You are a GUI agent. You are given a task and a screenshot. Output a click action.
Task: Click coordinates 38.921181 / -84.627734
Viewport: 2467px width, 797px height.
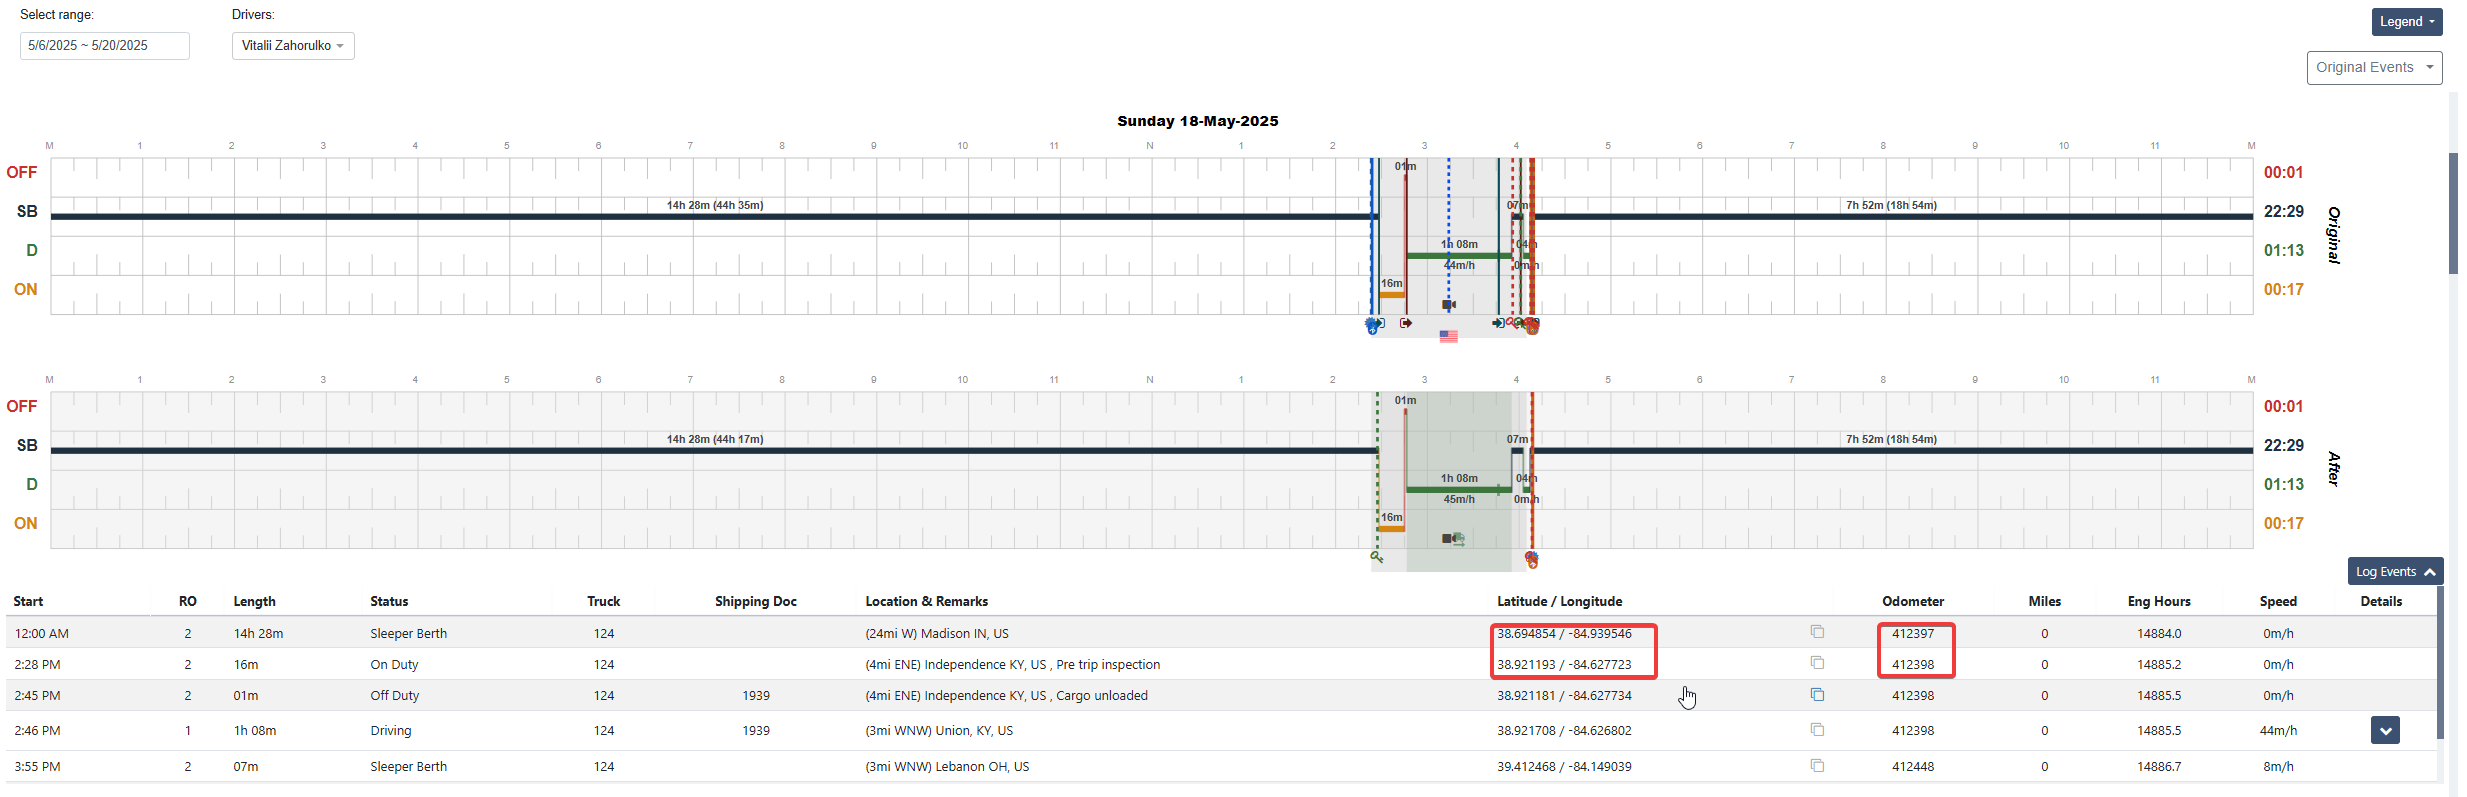click(1564, 695)
